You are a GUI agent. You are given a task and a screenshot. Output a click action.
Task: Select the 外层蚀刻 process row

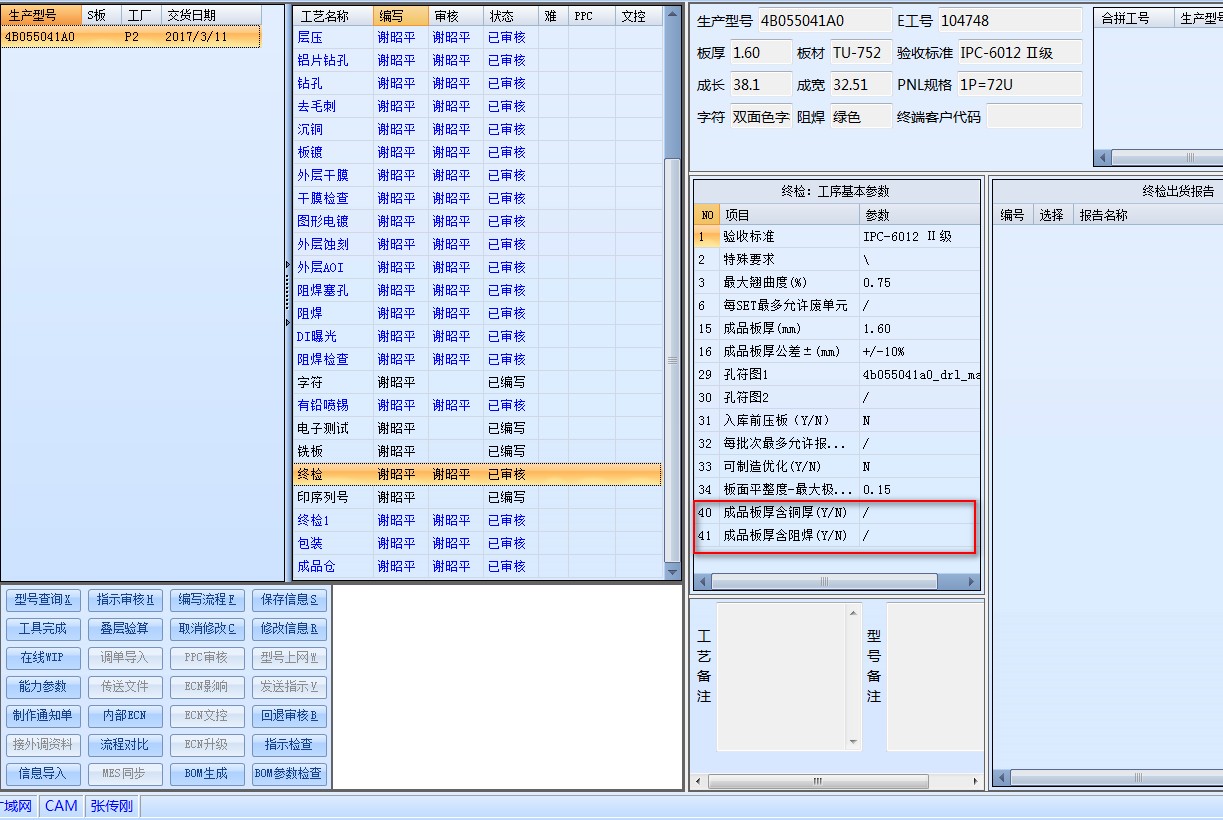point(478,244)
